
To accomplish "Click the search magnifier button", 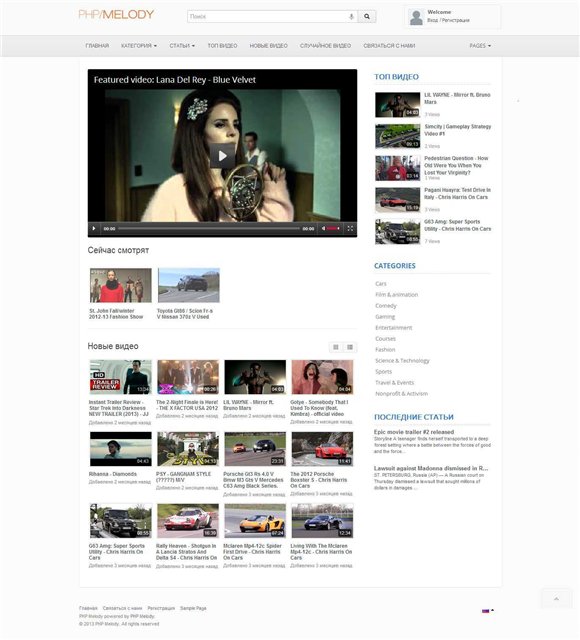I will tap(367, 16).
